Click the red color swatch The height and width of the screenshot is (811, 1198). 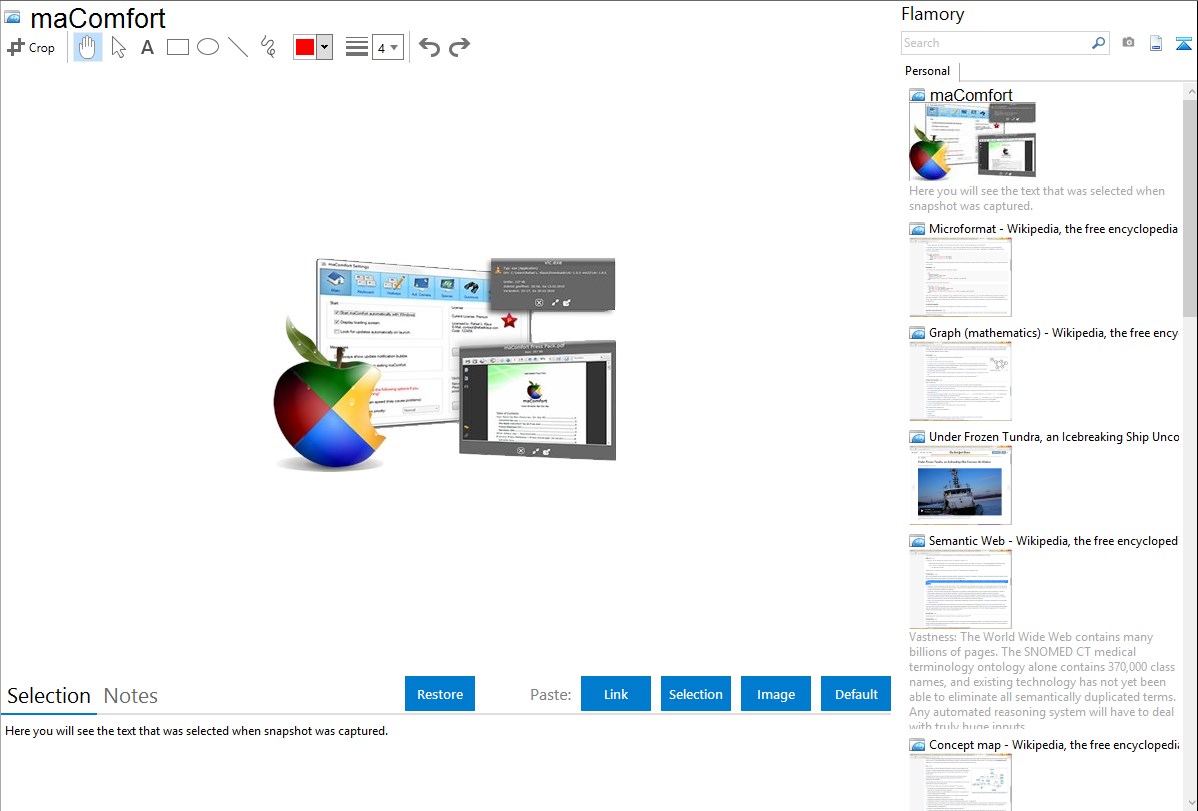pyautogui.click(x=305, y=47)
